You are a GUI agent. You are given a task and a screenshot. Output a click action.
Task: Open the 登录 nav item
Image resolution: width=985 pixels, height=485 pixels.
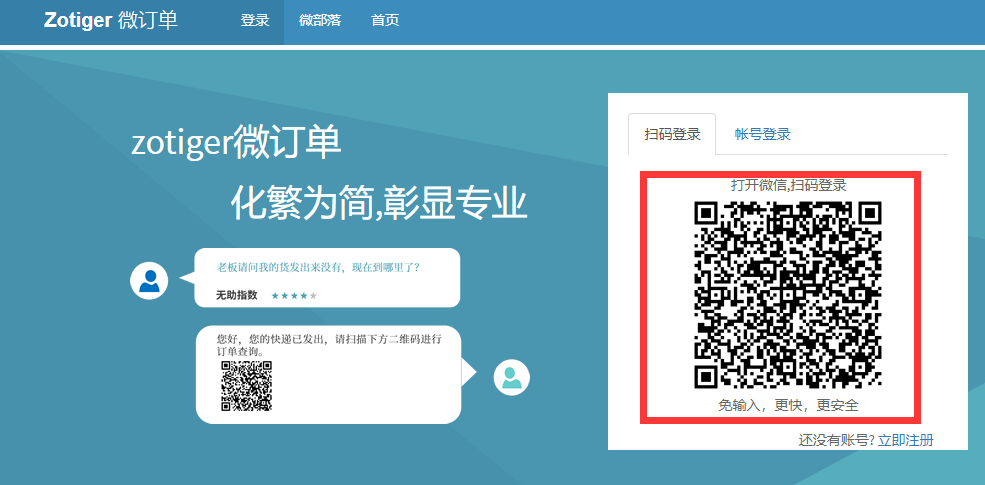pos(254,21)
